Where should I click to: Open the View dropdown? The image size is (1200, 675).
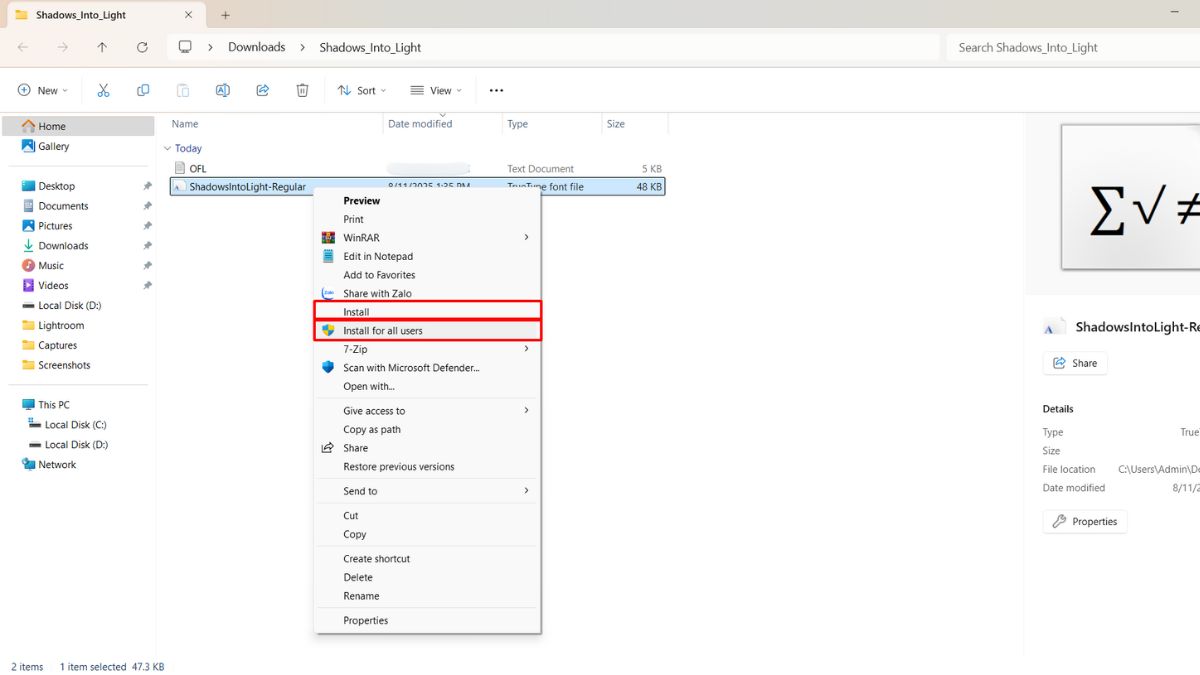tap(436, 90)
